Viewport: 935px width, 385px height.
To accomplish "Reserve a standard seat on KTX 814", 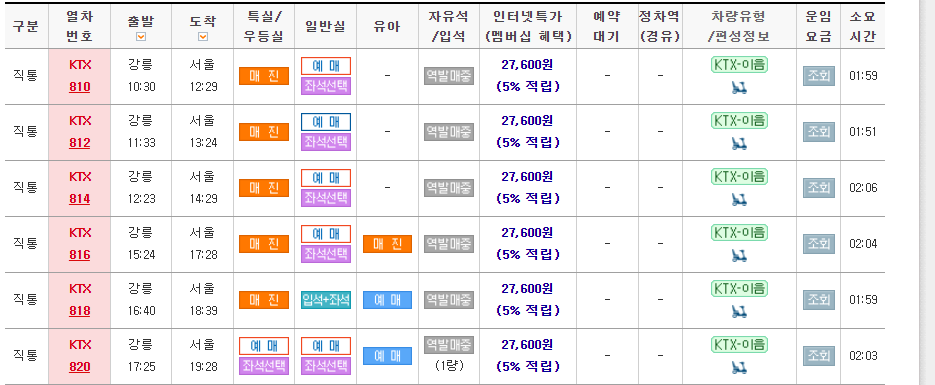I will point(326,178).
